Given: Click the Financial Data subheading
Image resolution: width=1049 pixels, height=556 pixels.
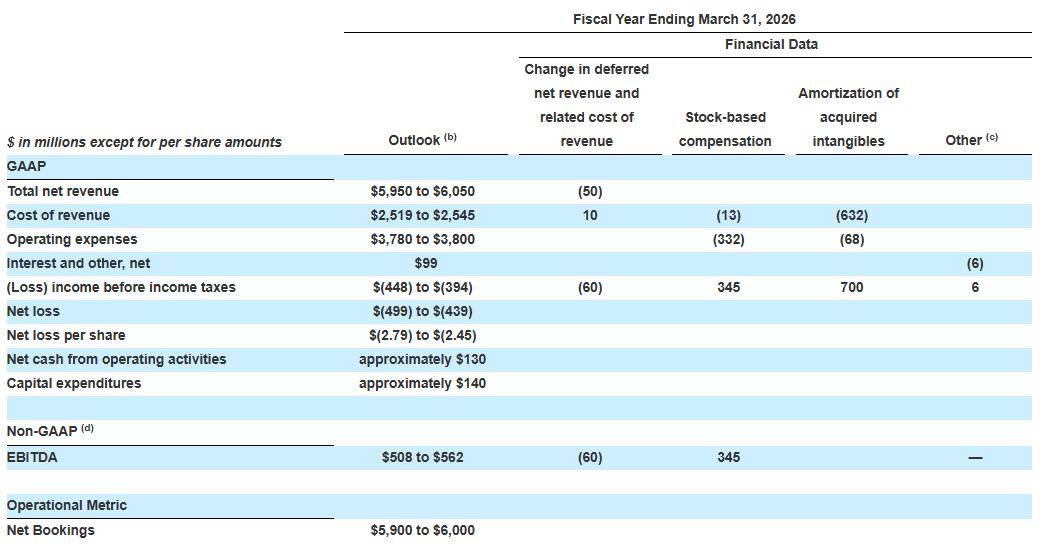Looking at the screenshot, I should pos(771,44).
